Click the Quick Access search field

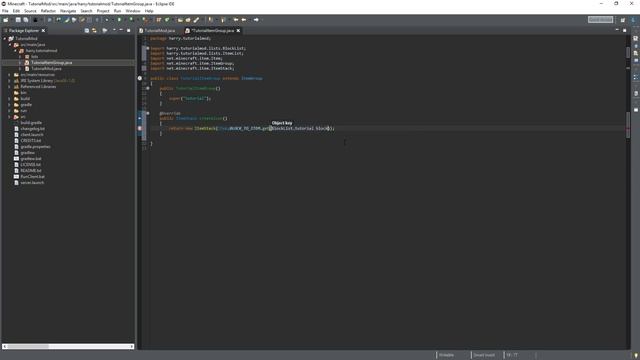pyautogui.click(x=600, y=20)
